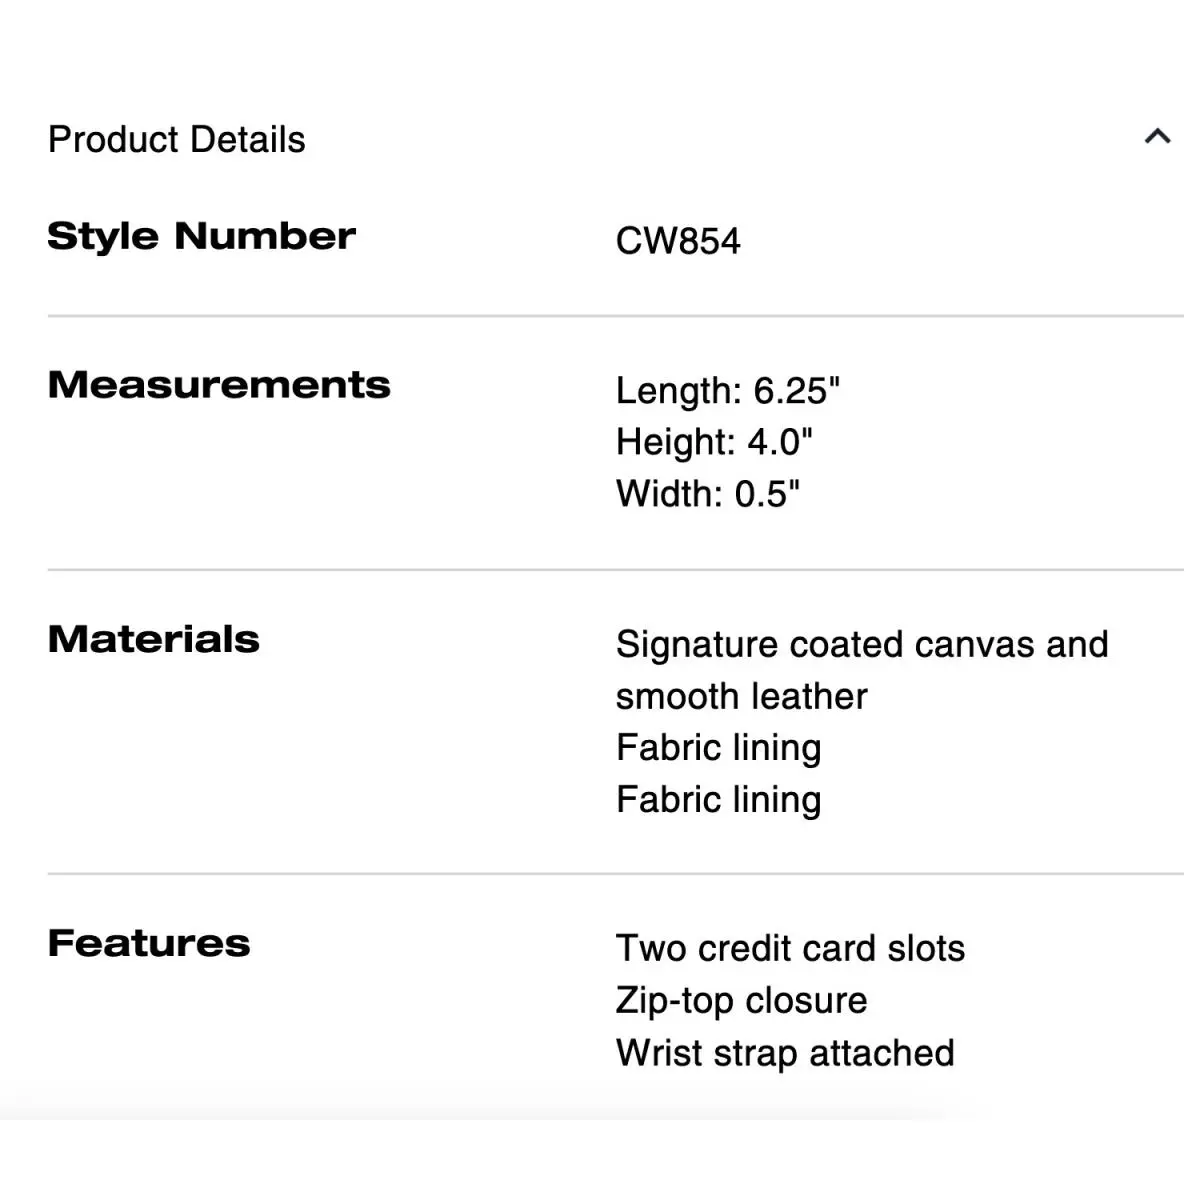Click the divider above Features

616,874
